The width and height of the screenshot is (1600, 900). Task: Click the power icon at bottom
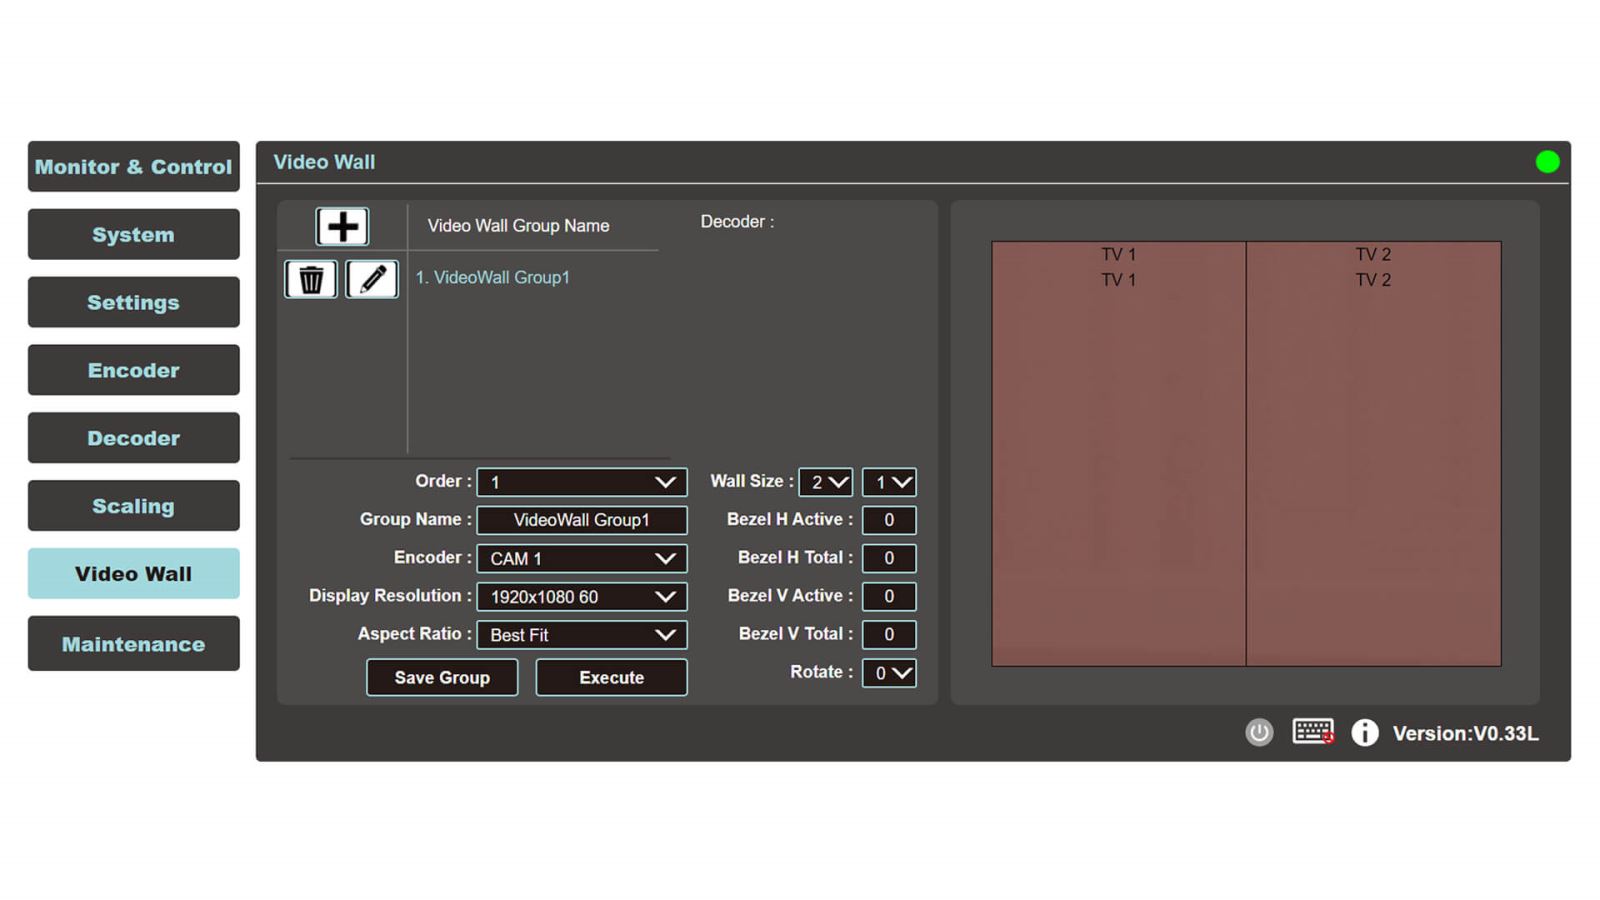coord(1259,732)
